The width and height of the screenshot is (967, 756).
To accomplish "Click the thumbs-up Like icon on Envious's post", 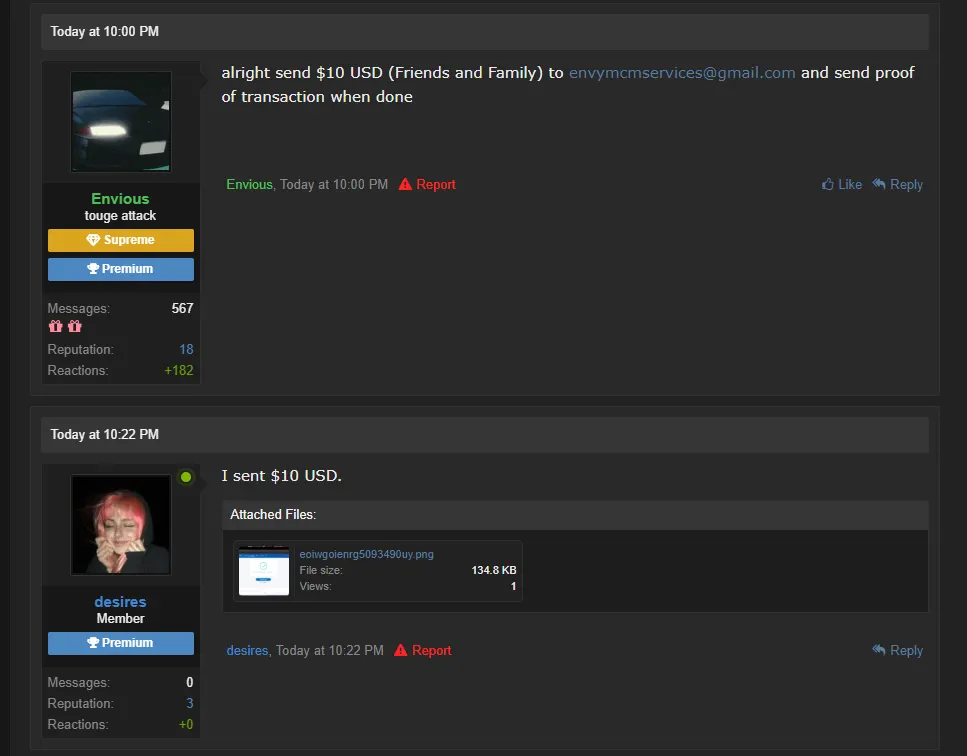I will (828, 184).
